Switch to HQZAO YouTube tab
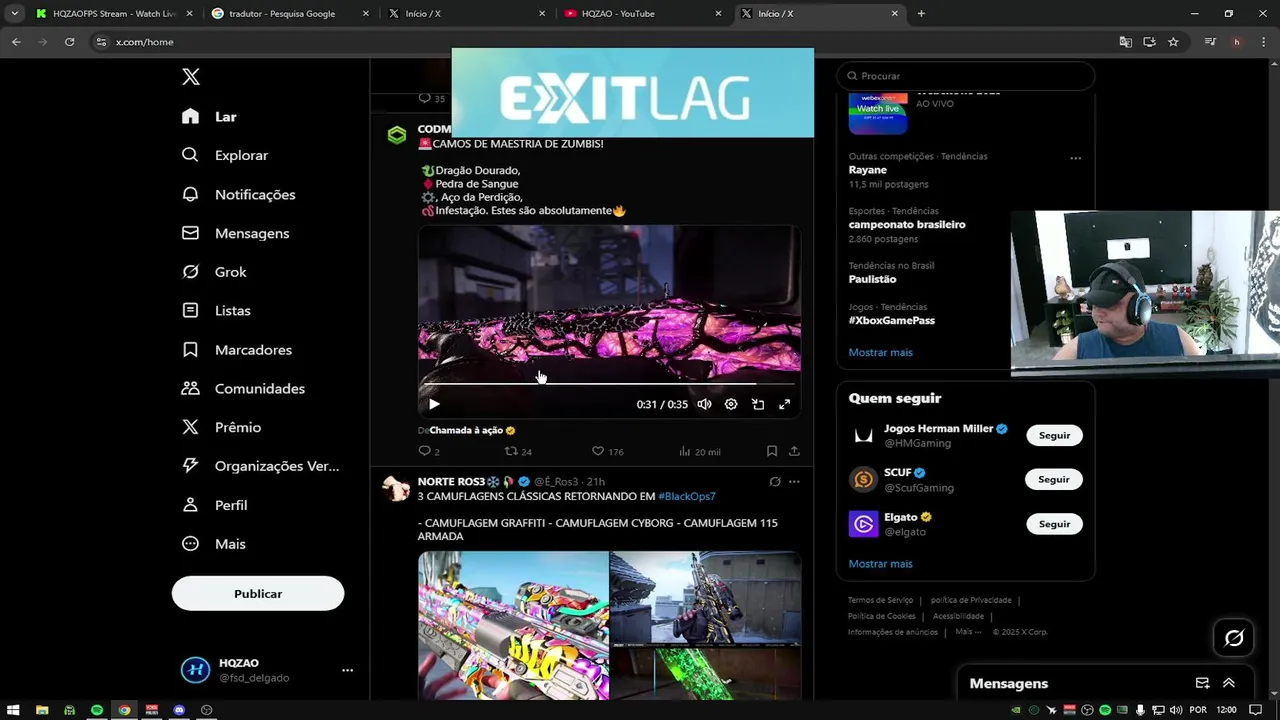Screen dimensions: 1280x720 point(642,13)
